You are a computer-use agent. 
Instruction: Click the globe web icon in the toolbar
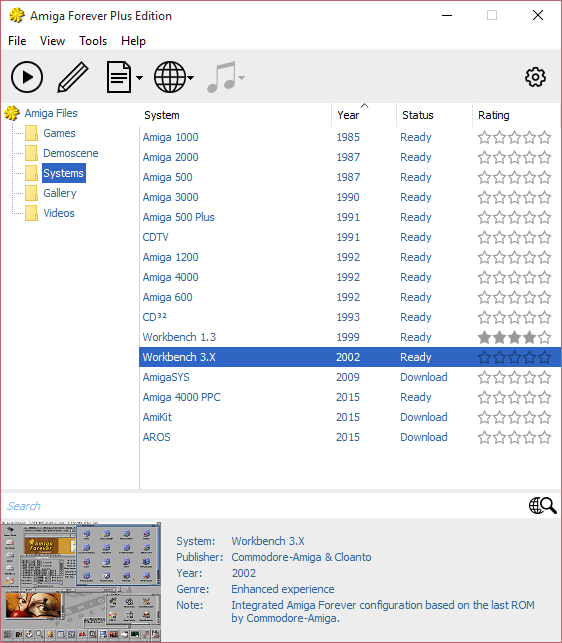pos(170,77)
